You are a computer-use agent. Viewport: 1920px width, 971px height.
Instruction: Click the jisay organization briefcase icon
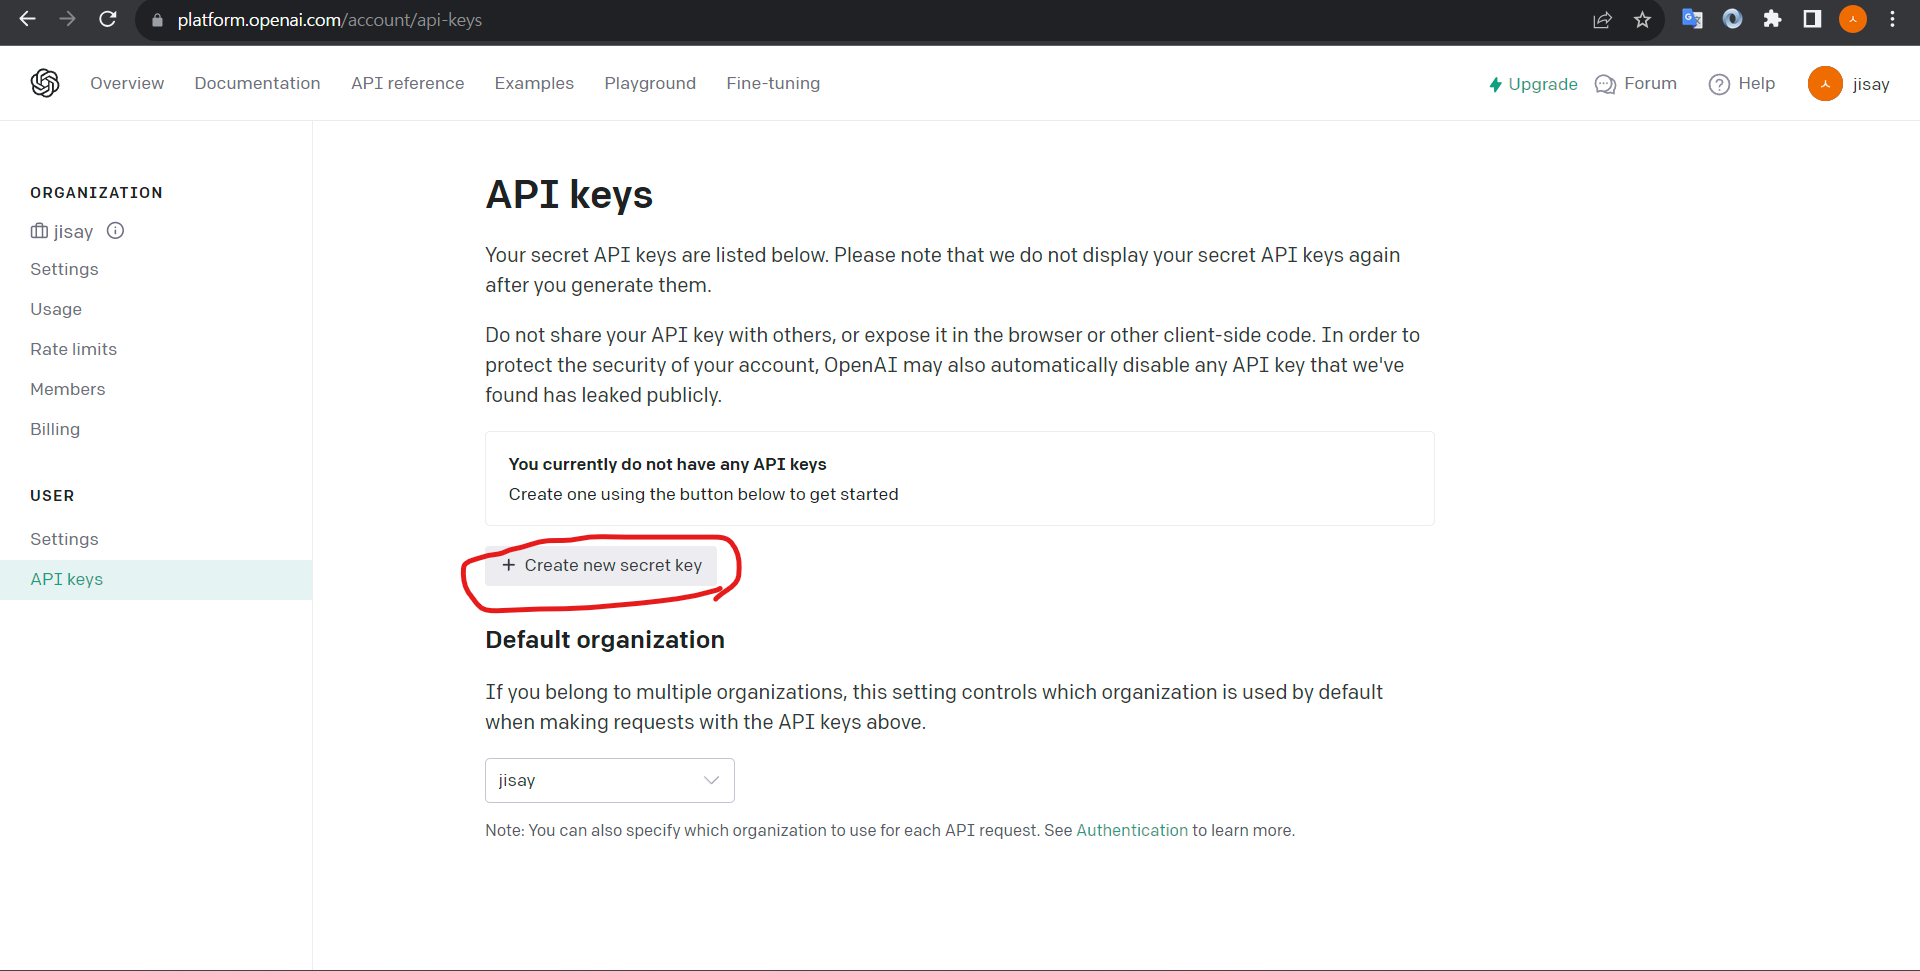[x=37, y=231]
